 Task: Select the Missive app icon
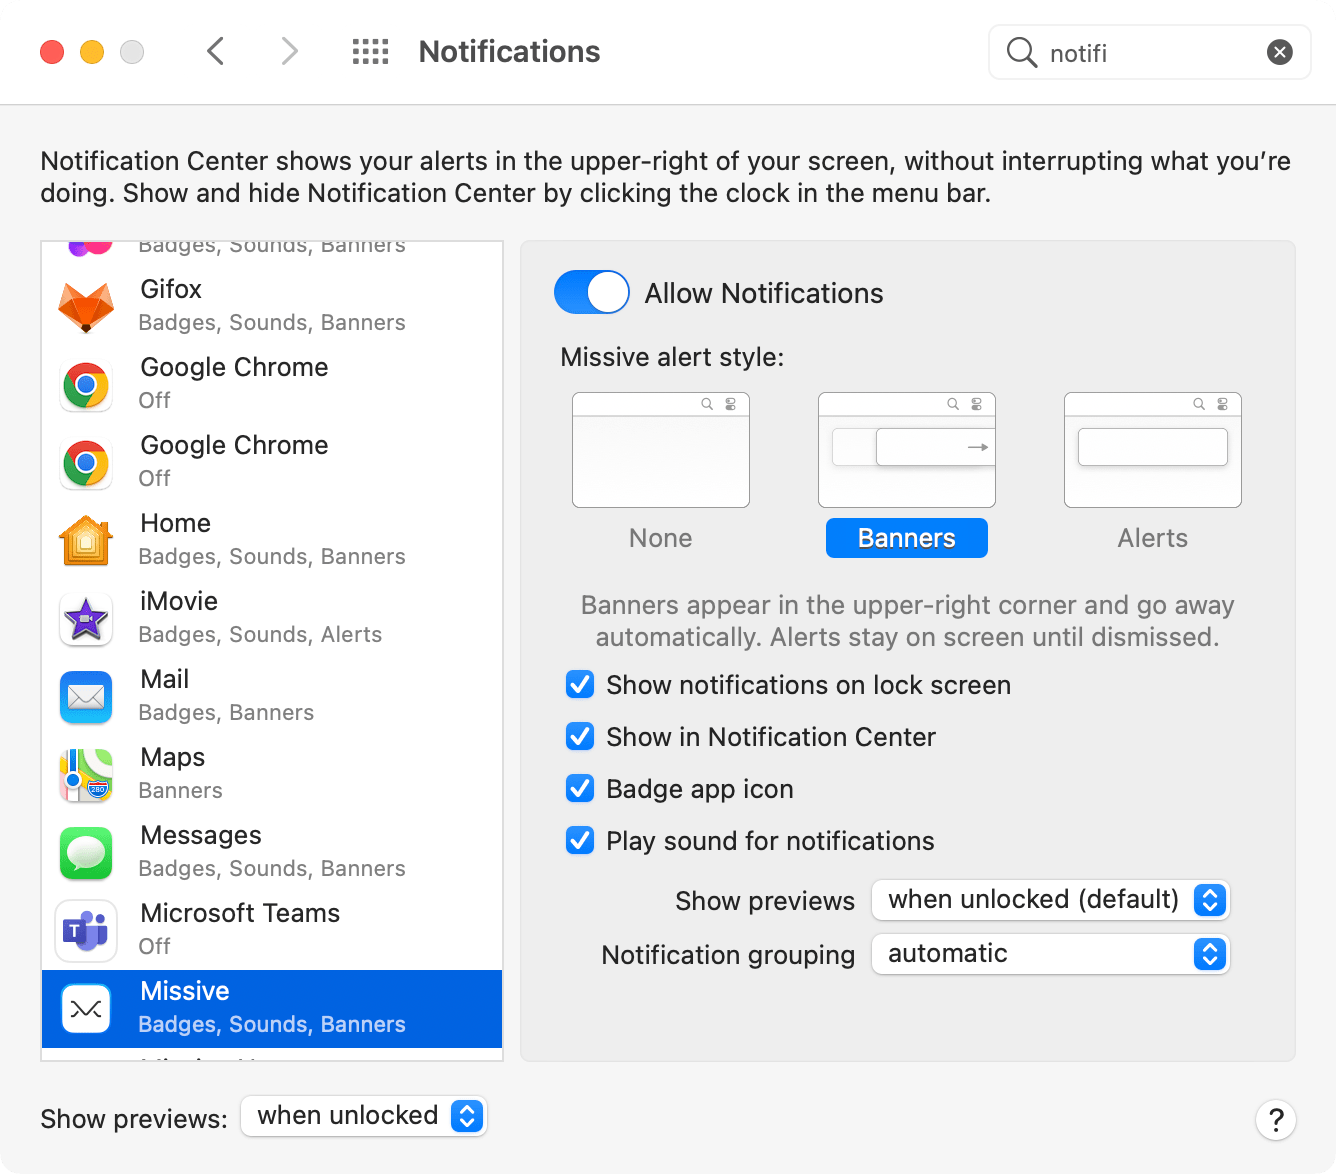(x=86, y=1009)
